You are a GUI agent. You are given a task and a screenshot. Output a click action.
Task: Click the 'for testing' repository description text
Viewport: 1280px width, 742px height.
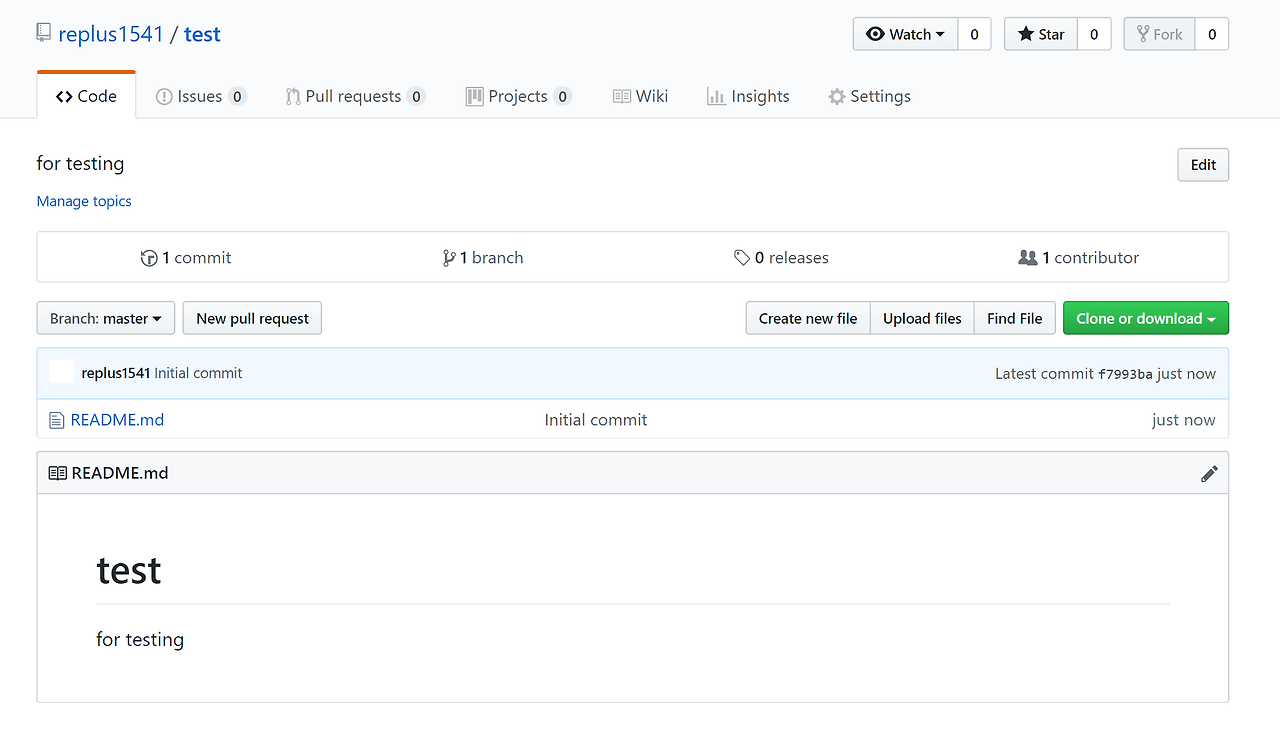(x=81, y=163)
